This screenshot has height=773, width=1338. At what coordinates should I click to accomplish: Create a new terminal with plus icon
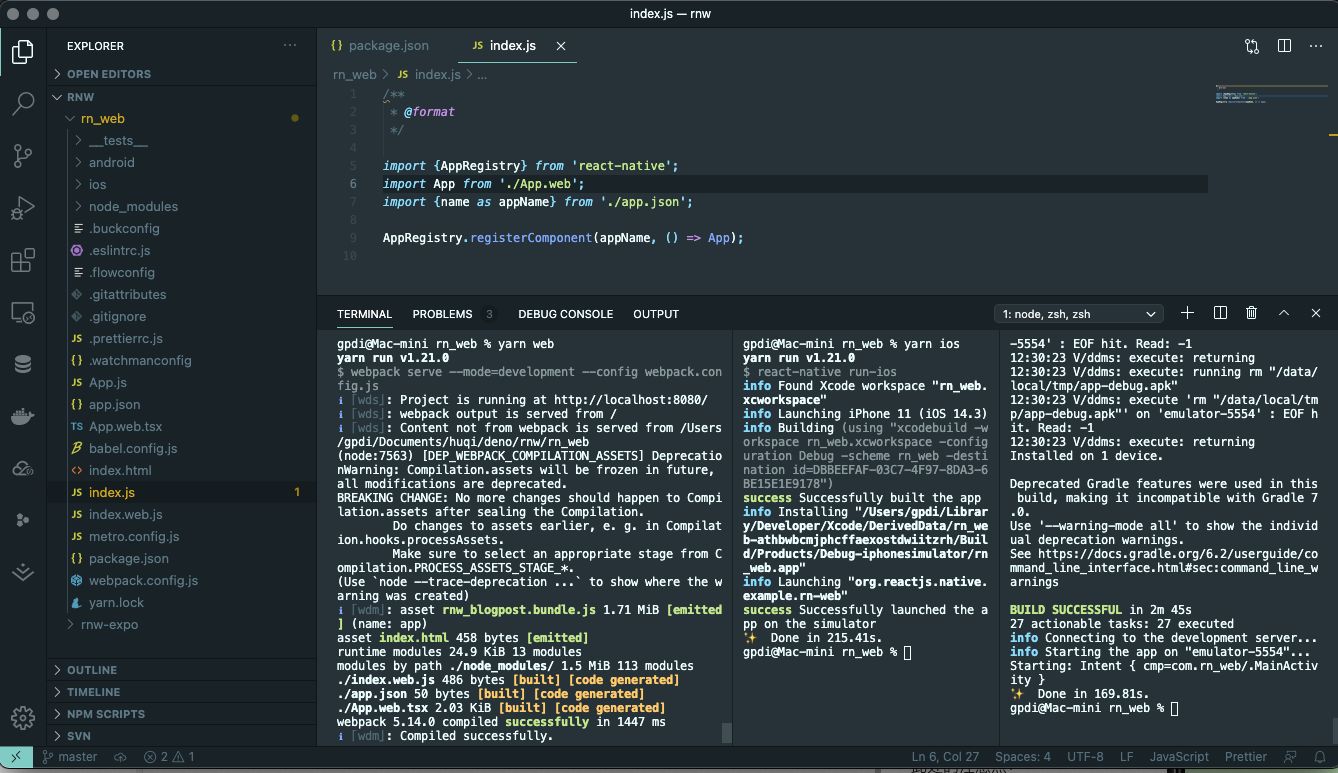(1187, 313)
